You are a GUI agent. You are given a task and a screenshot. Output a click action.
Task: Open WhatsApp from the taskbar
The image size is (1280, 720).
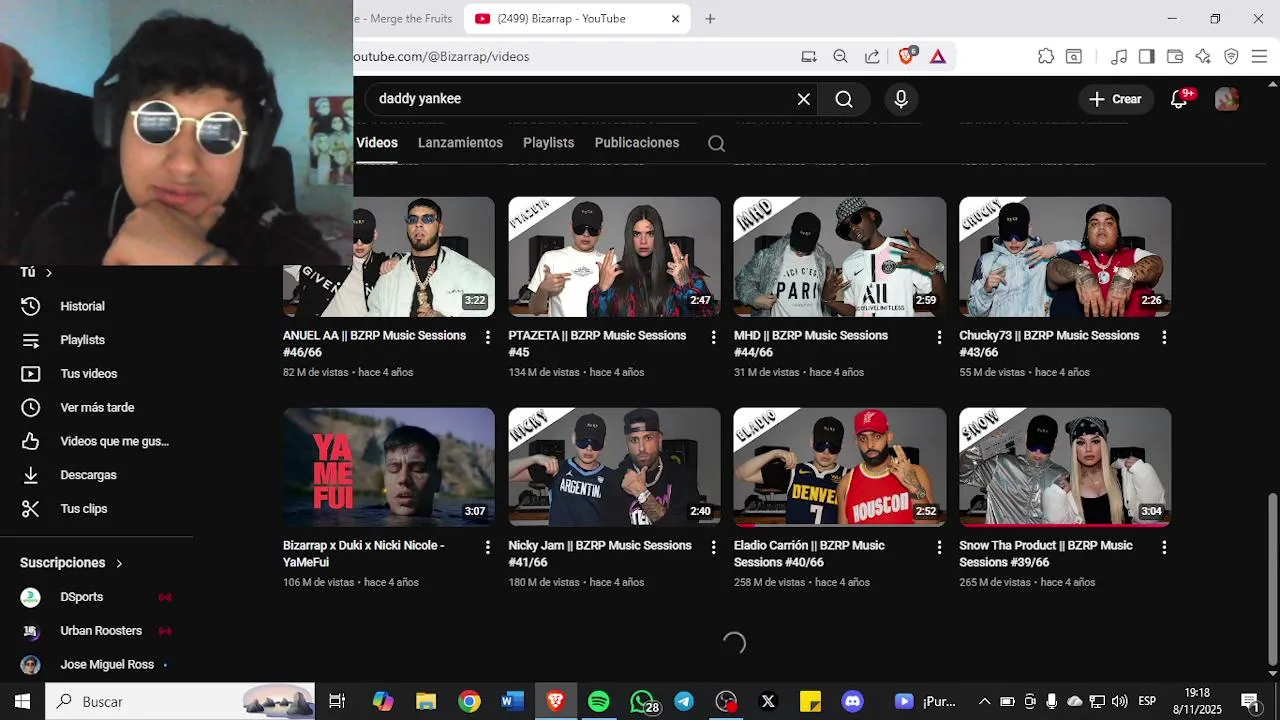click(x=643, y=702)
